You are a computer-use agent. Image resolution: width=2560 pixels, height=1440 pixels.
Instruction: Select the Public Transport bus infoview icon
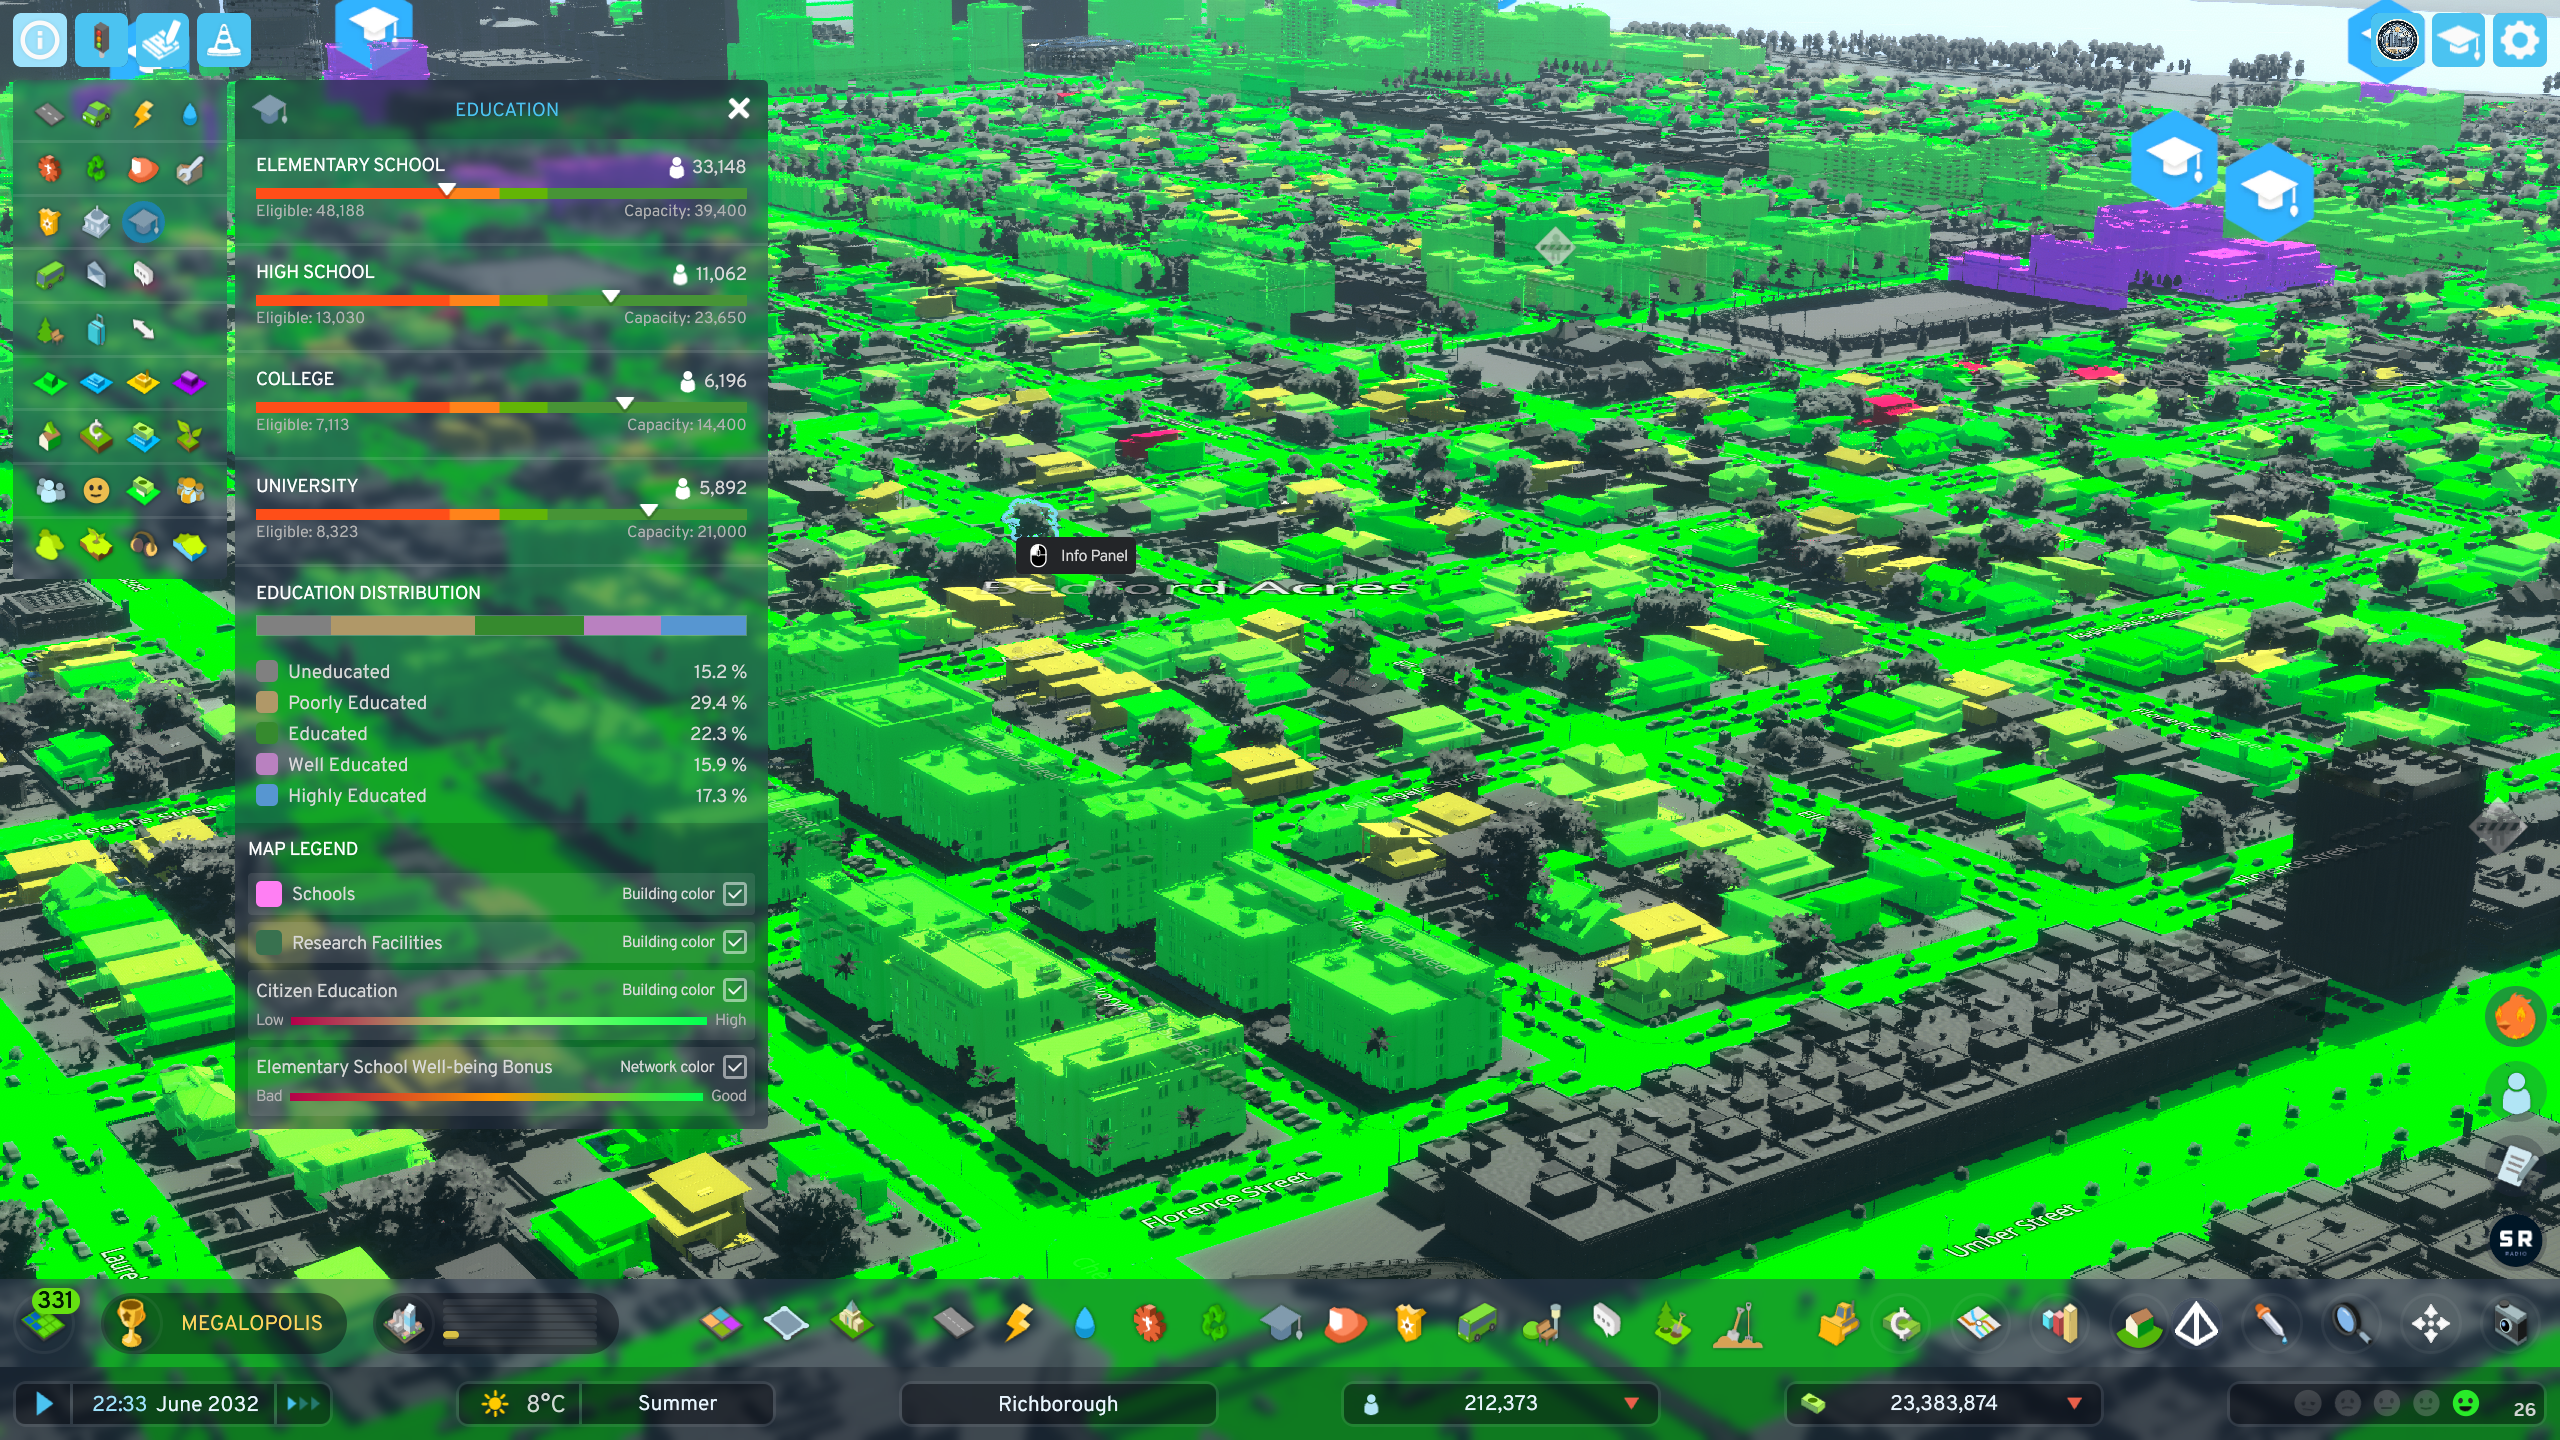pyautogui.click(x=49, y=275)
